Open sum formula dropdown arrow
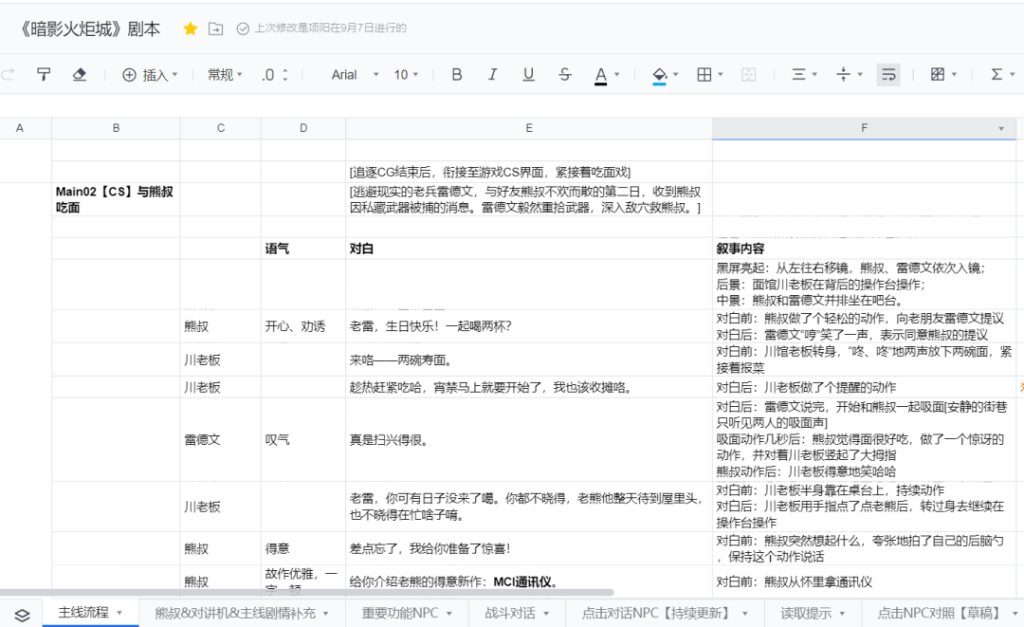 point(1012,75)
